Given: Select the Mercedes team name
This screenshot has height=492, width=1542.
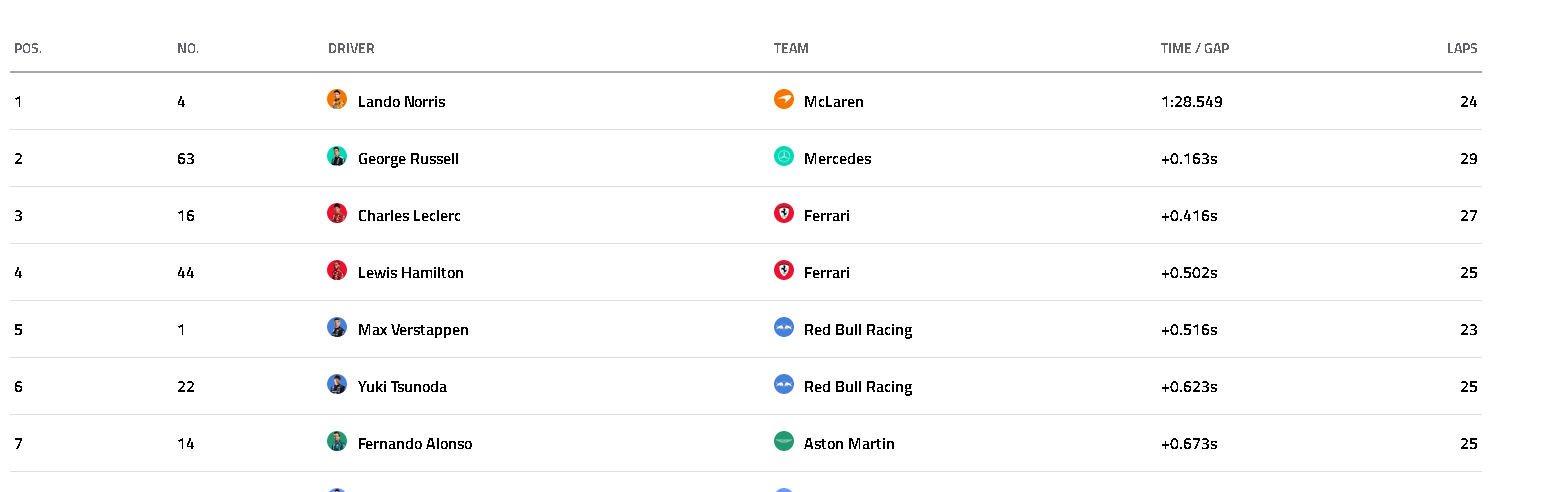Looking at the screenshot, I should click(837, 159).
